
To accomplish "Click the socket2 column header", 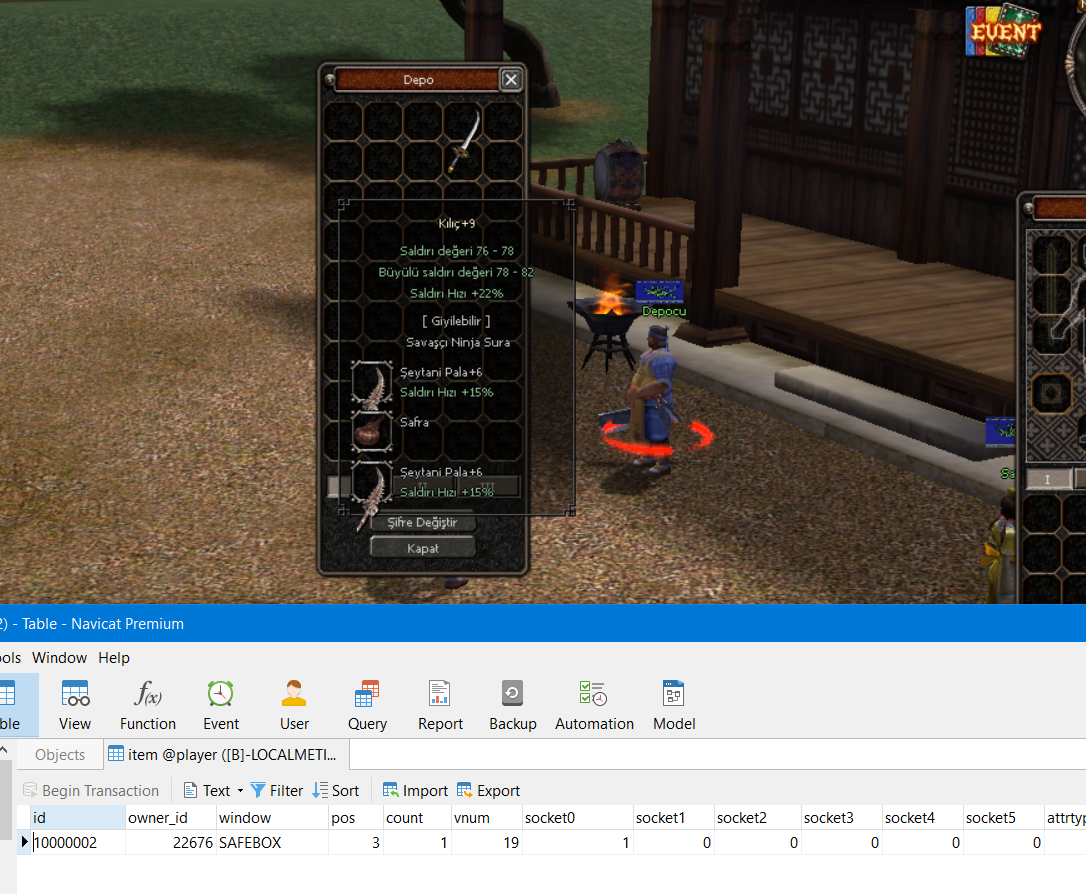I will pos(758,818).
